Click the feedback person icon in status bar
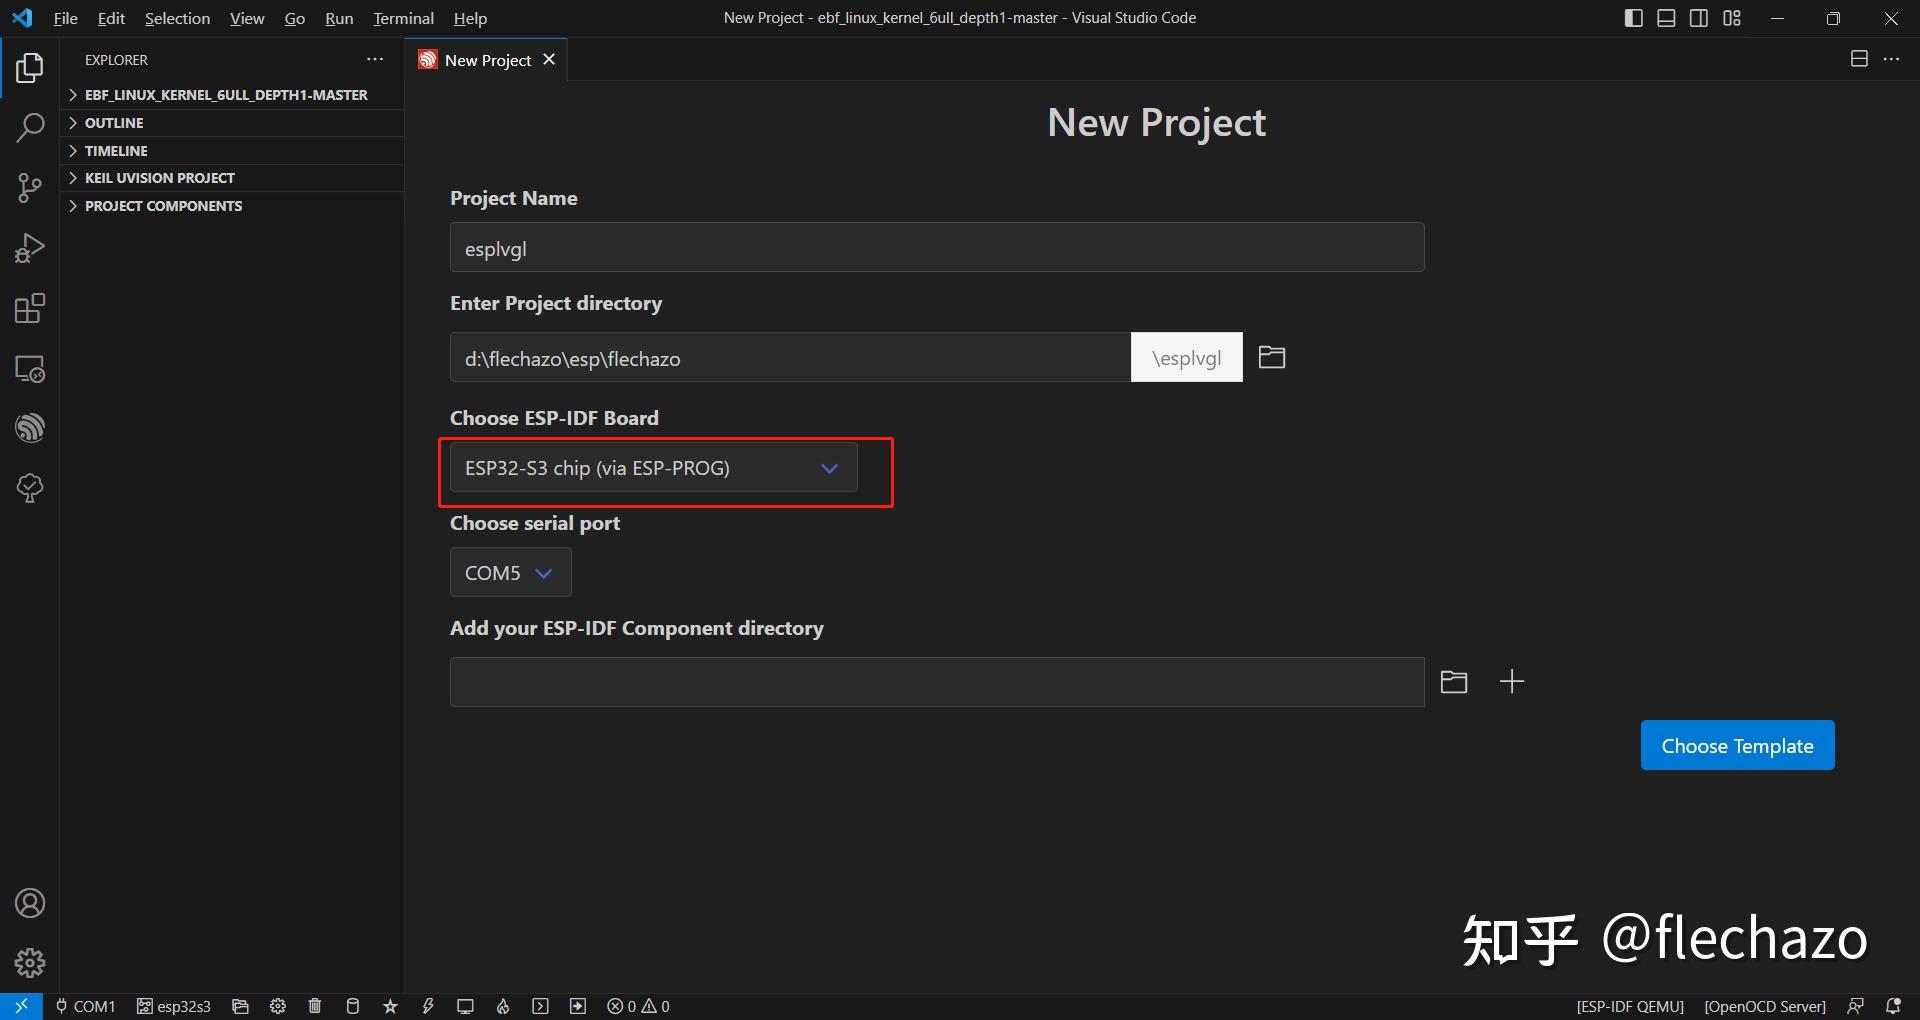 point(1856,1006)
